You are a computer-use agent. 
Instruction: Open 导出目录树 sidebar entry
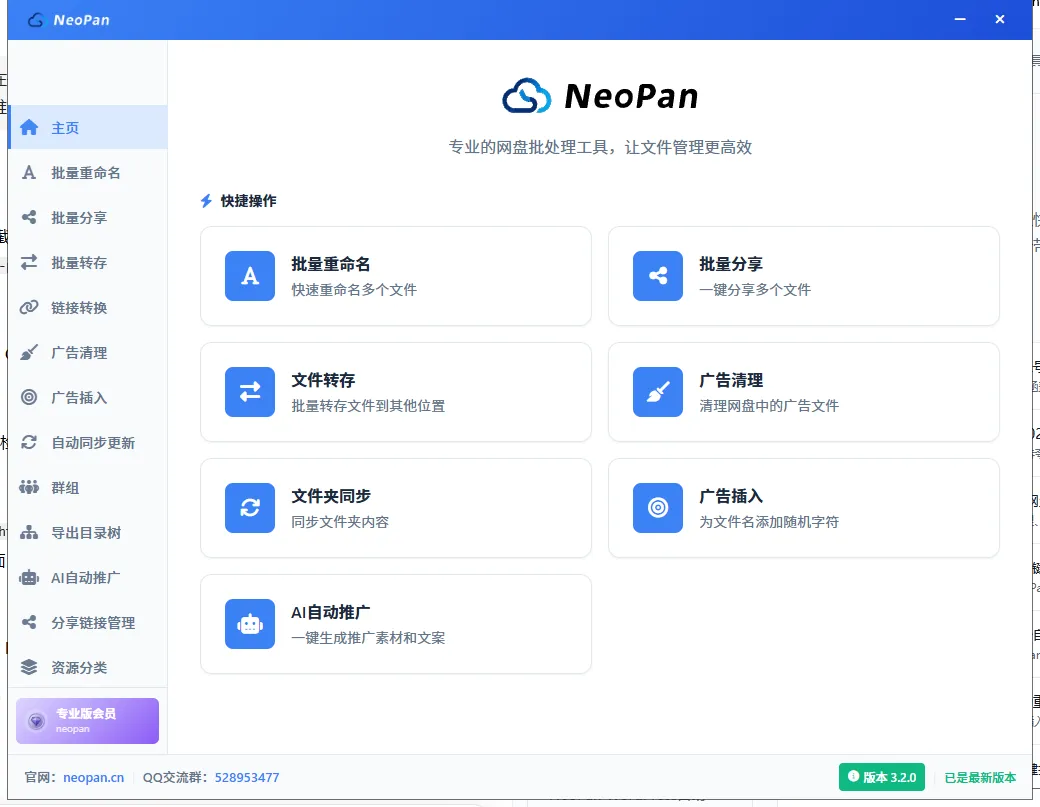pyautogui.click(x=88, y=532)
